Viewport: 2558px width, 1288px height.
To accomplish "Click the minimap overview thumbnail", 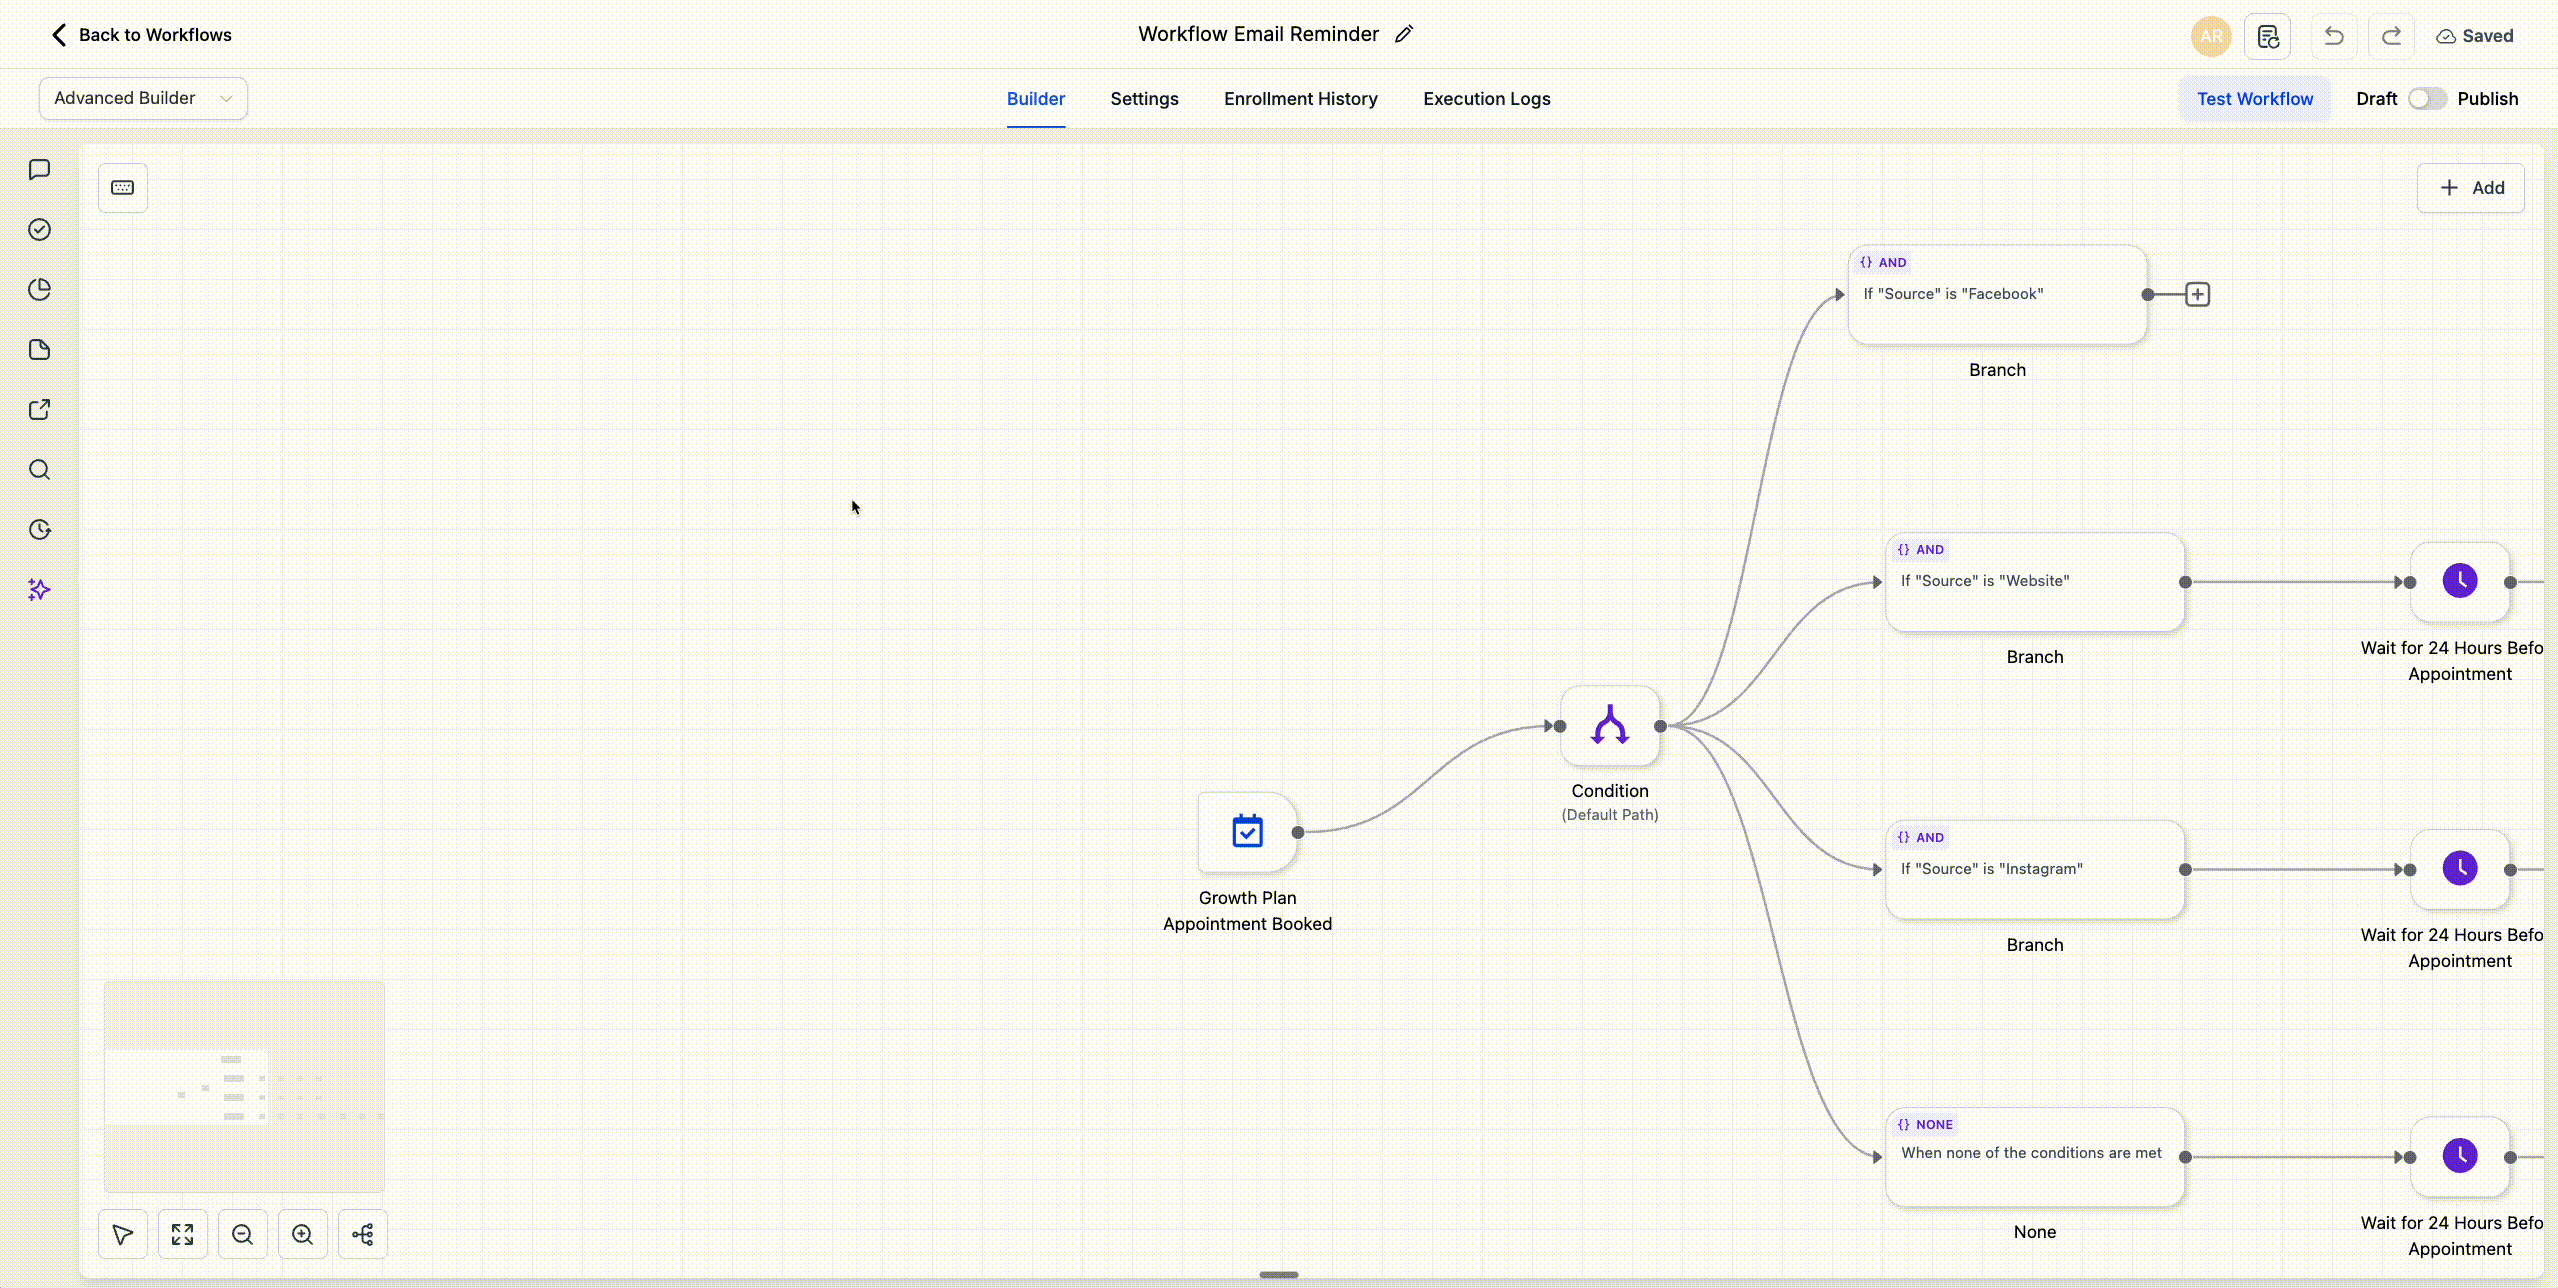I will pos(244,1086).
